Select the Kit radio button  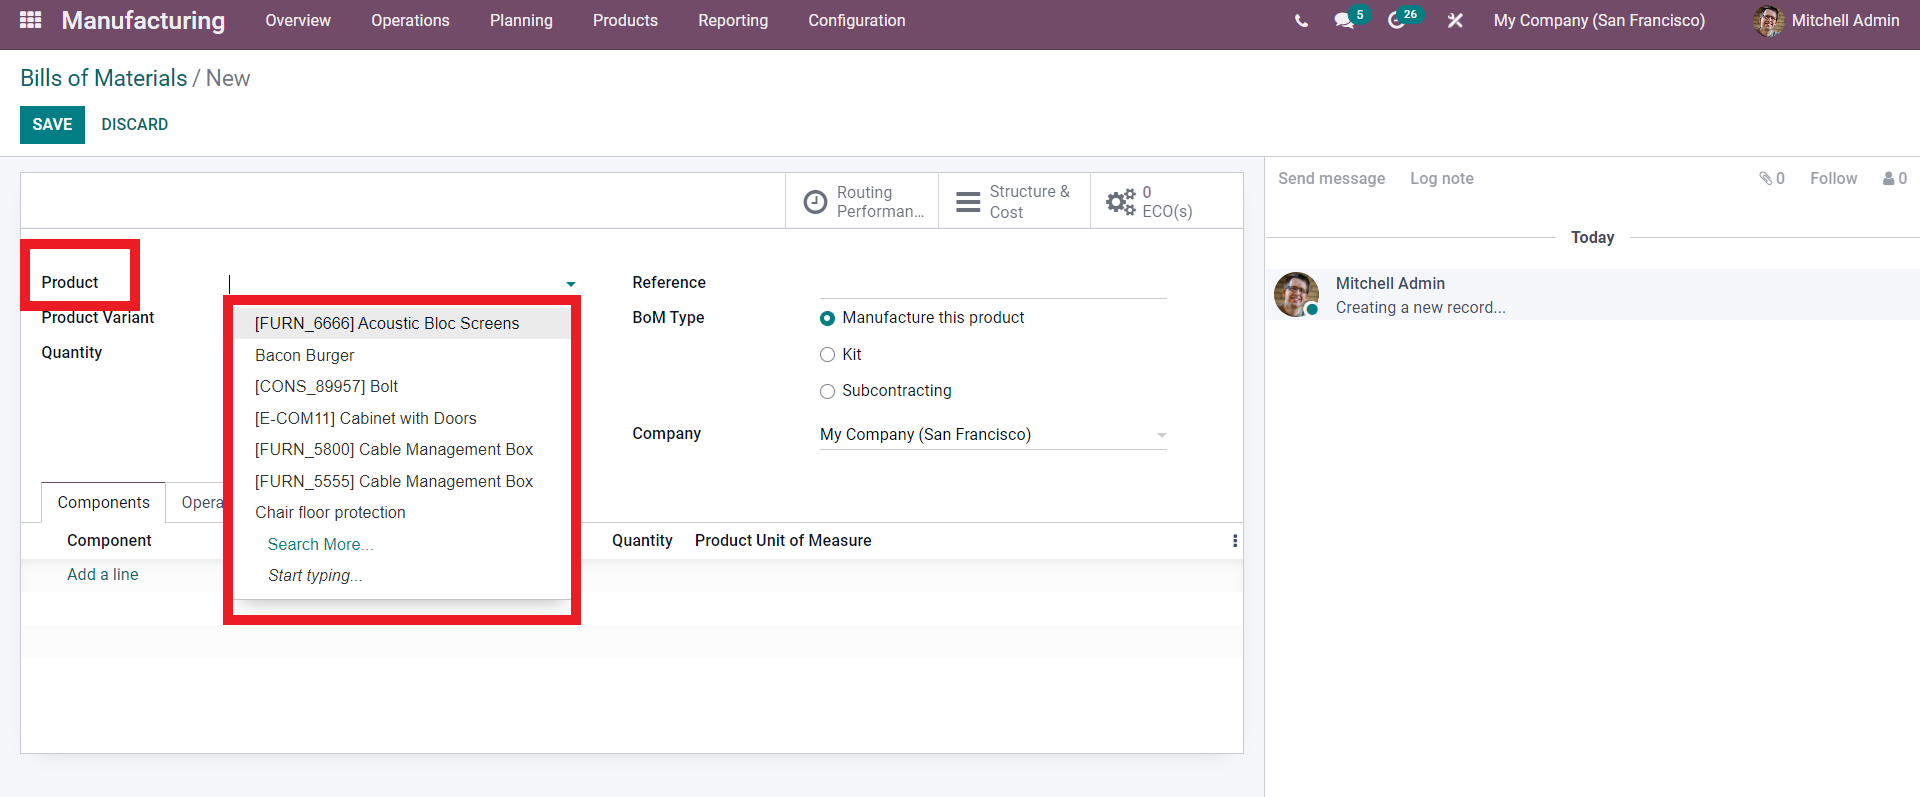(827, 355)
